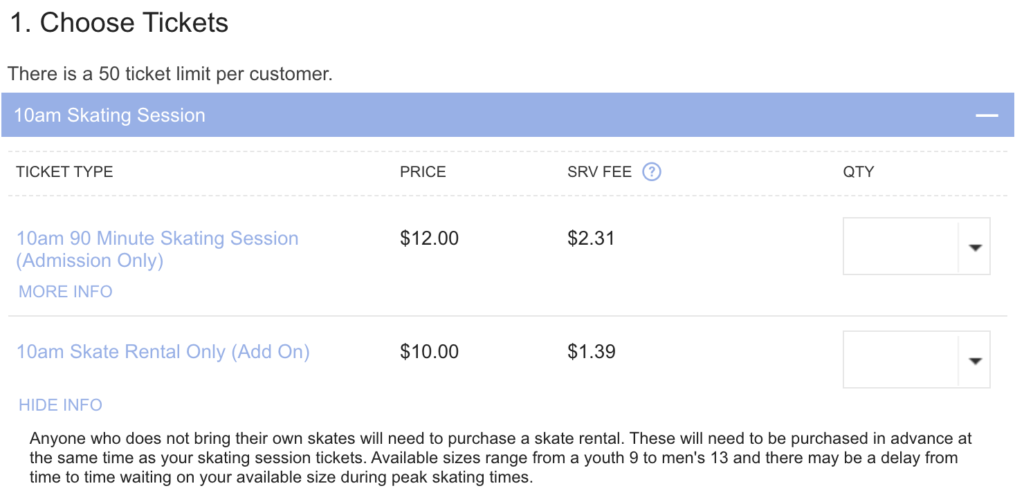This screenshot has height=495, width=1024.
Task: Open the 10am Skate Rental Only link
Action: (163, 352)
